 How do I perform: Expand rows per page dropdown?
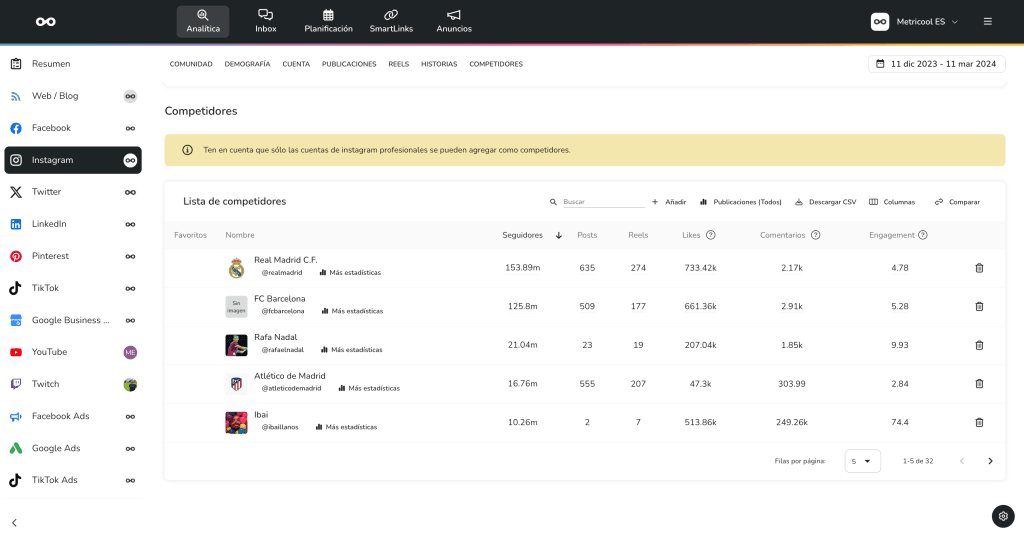pos(862,461)
